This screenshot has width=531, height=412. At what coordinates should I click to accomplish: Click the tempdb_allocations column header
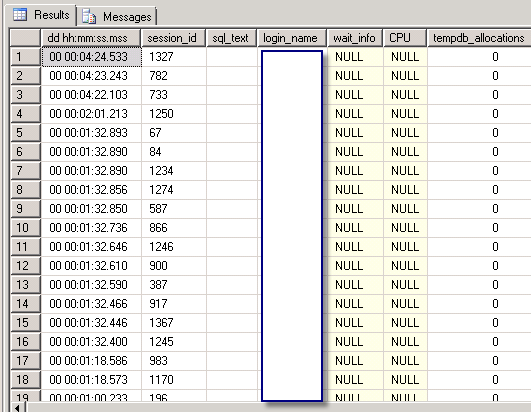[x=479, y=38]
